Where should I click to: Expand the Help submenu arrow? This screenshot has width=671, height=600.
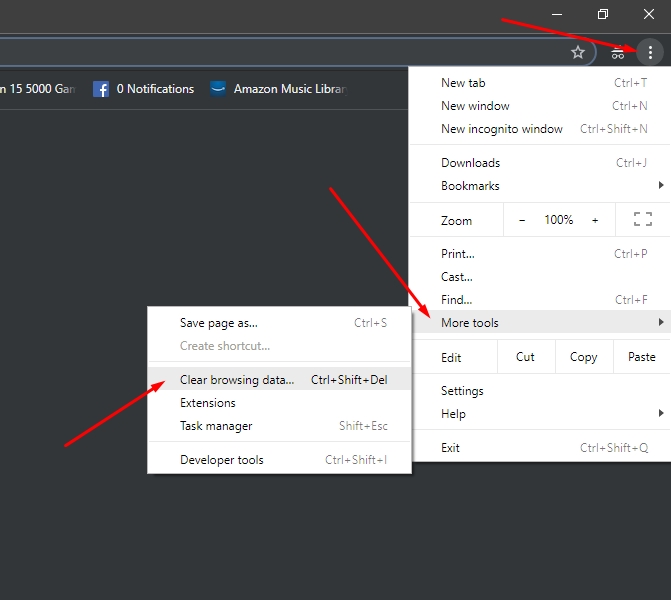(x=661, y=413)
